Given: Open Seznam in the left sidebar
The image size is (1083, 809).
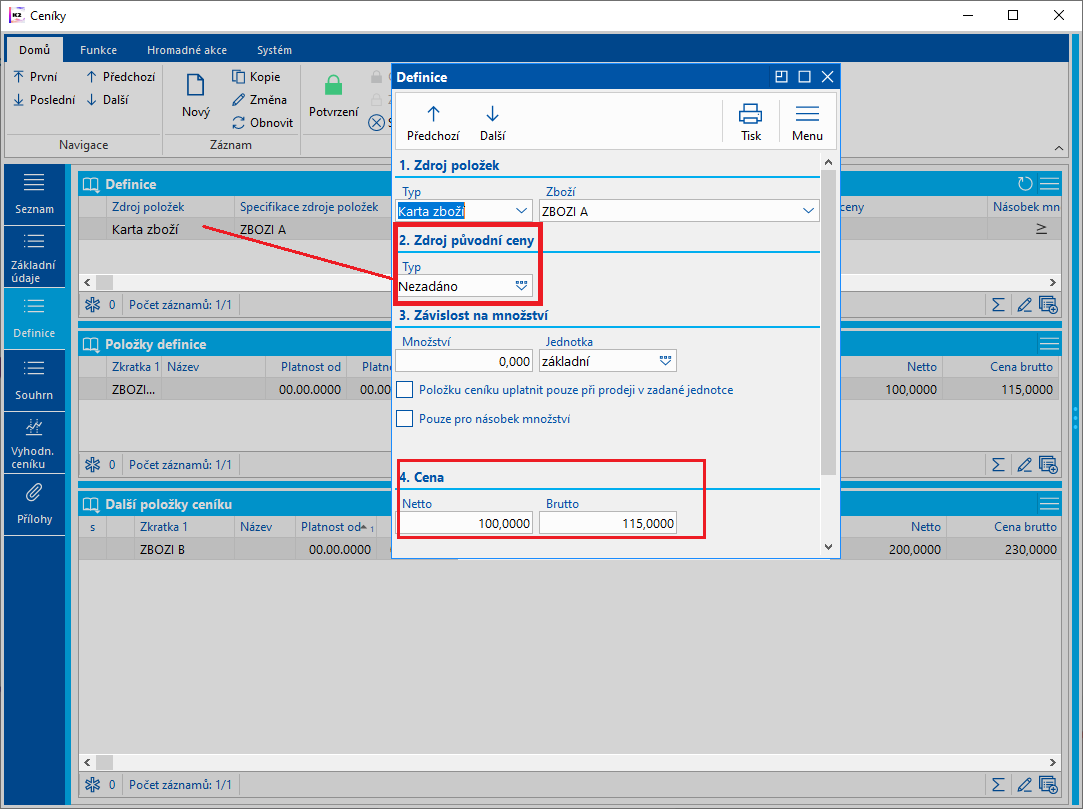Looking at the screenshot, I should [x=34, y=195].
